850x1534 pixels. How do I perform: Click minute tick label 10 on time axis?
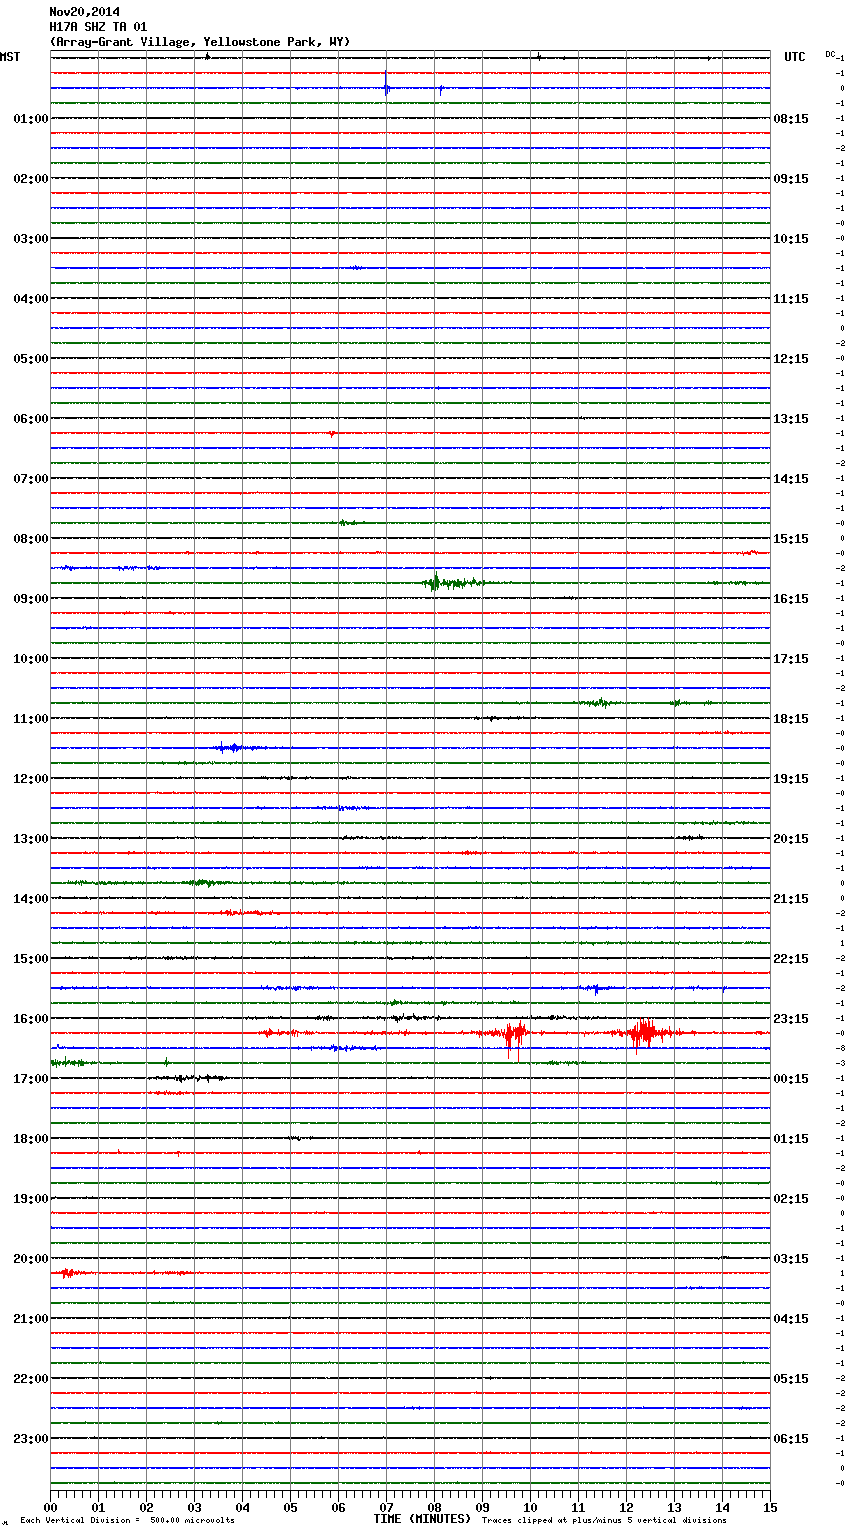tap(530, 1507)
